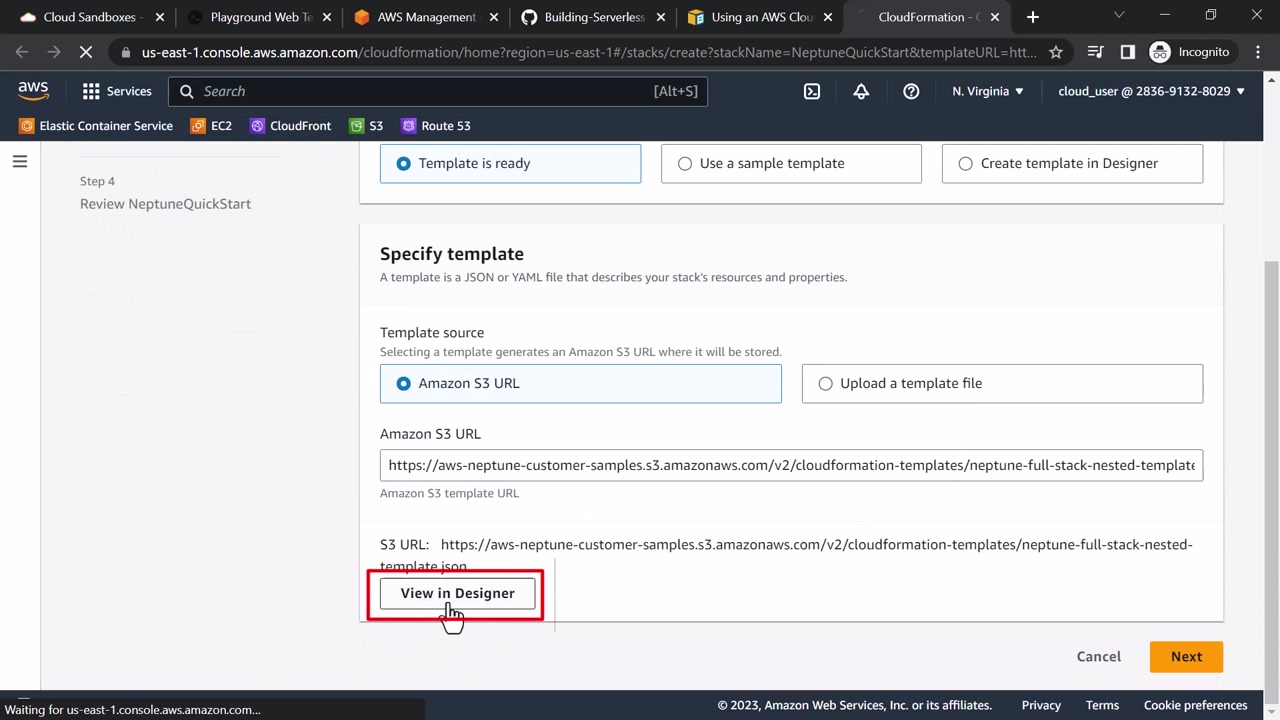
Task: Click the View in Designer button
Action: tap(458, 593)
